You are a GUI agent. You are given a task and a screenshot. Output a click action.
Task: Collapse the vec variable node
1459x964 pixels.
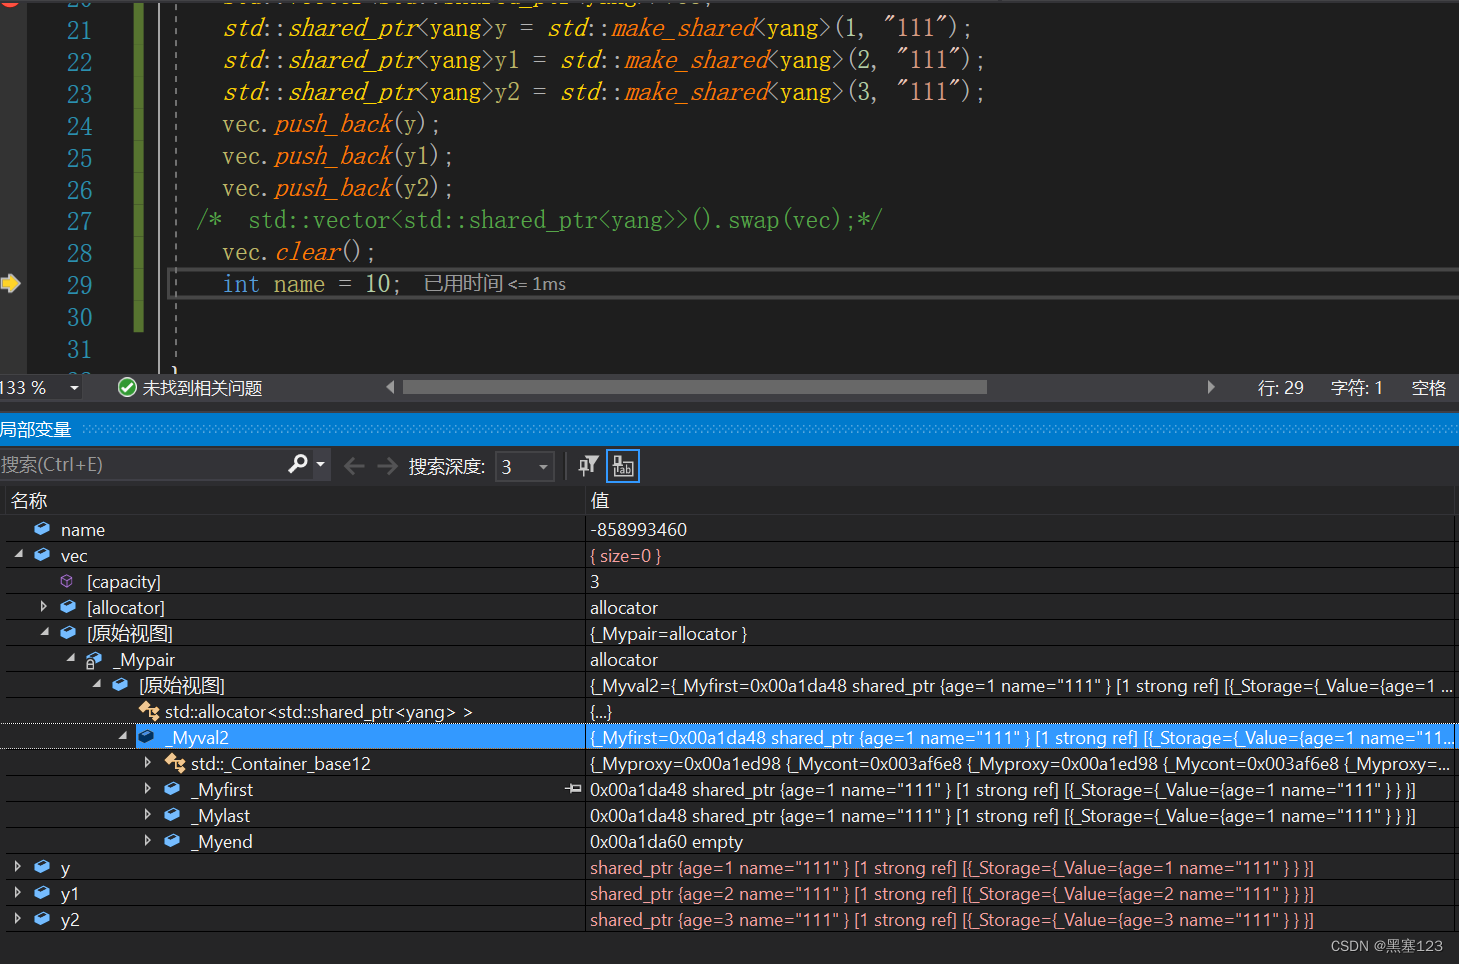[x=18, y=553]
